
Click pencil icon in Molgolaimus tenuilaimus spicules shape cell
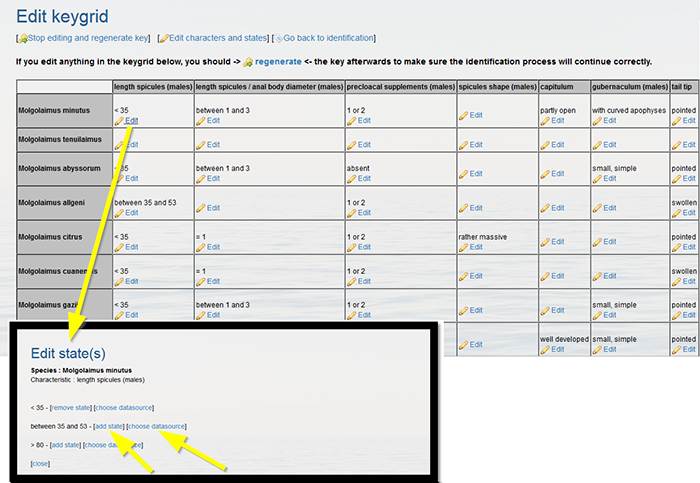pos(463,145)
